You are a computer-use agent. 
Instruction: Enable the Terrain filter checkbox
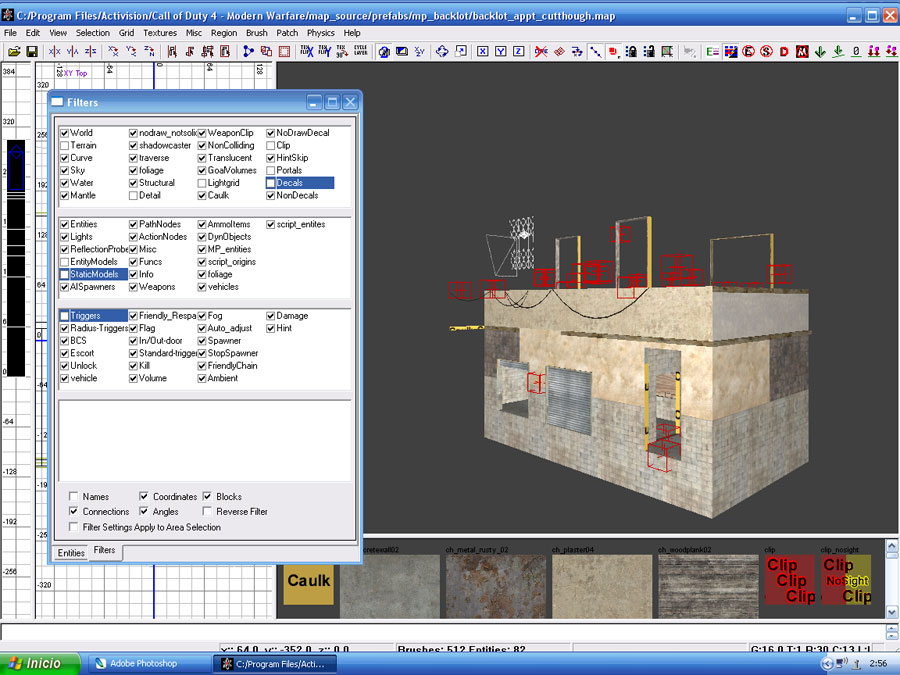click(64, 146)
